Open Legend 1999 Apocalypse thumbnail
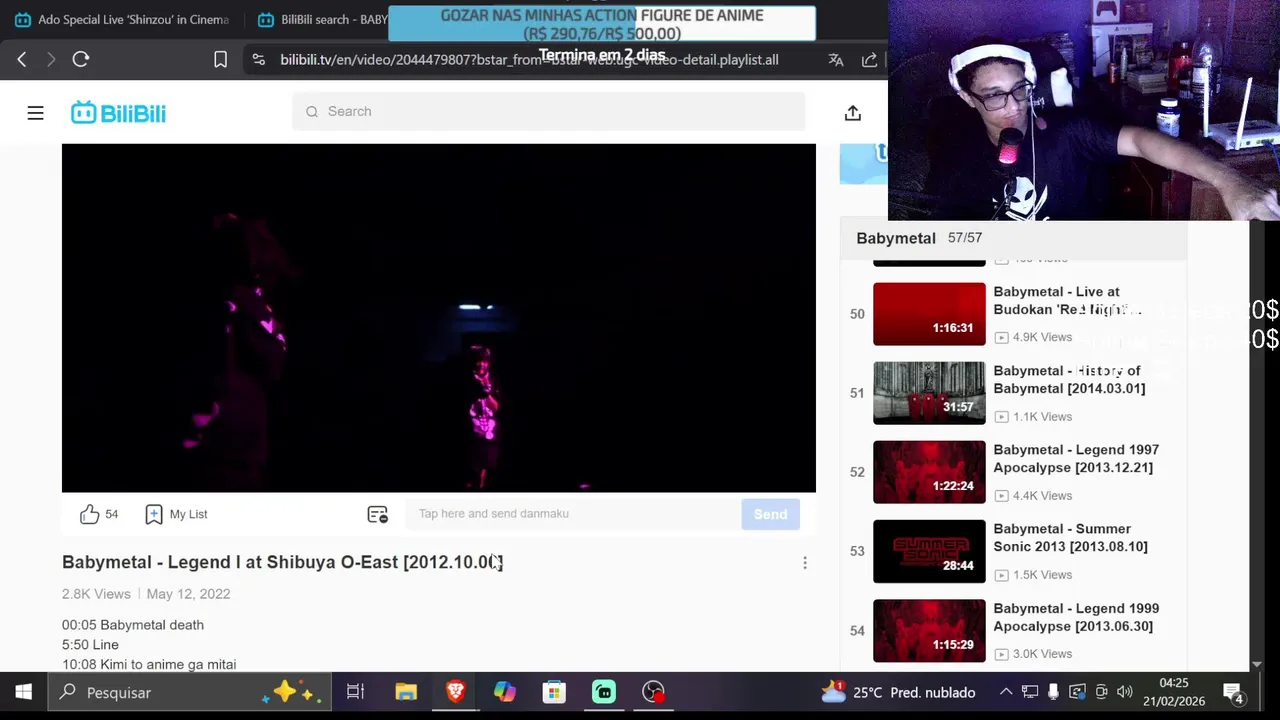 (x=929, y=631)
